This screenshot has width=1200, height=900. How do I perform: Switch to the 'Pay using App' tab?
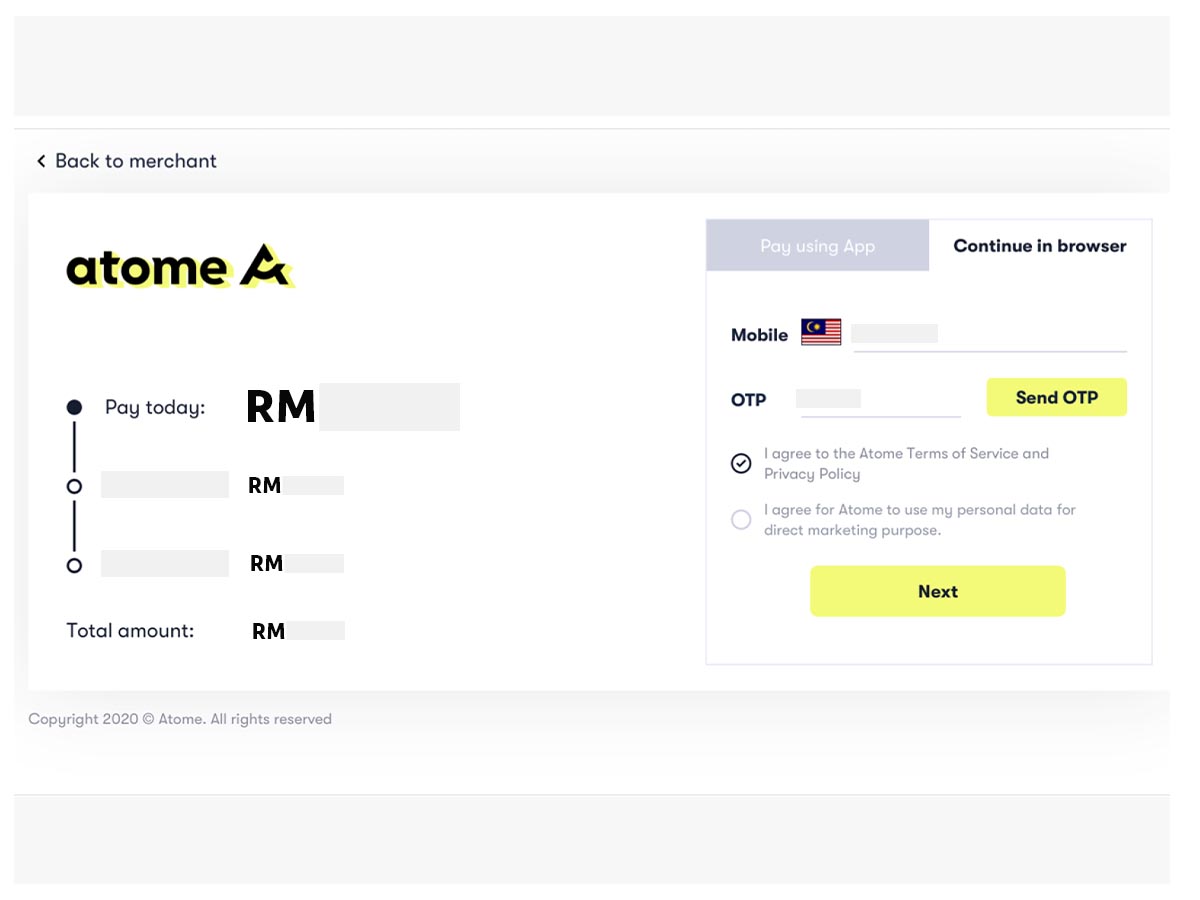817,245
